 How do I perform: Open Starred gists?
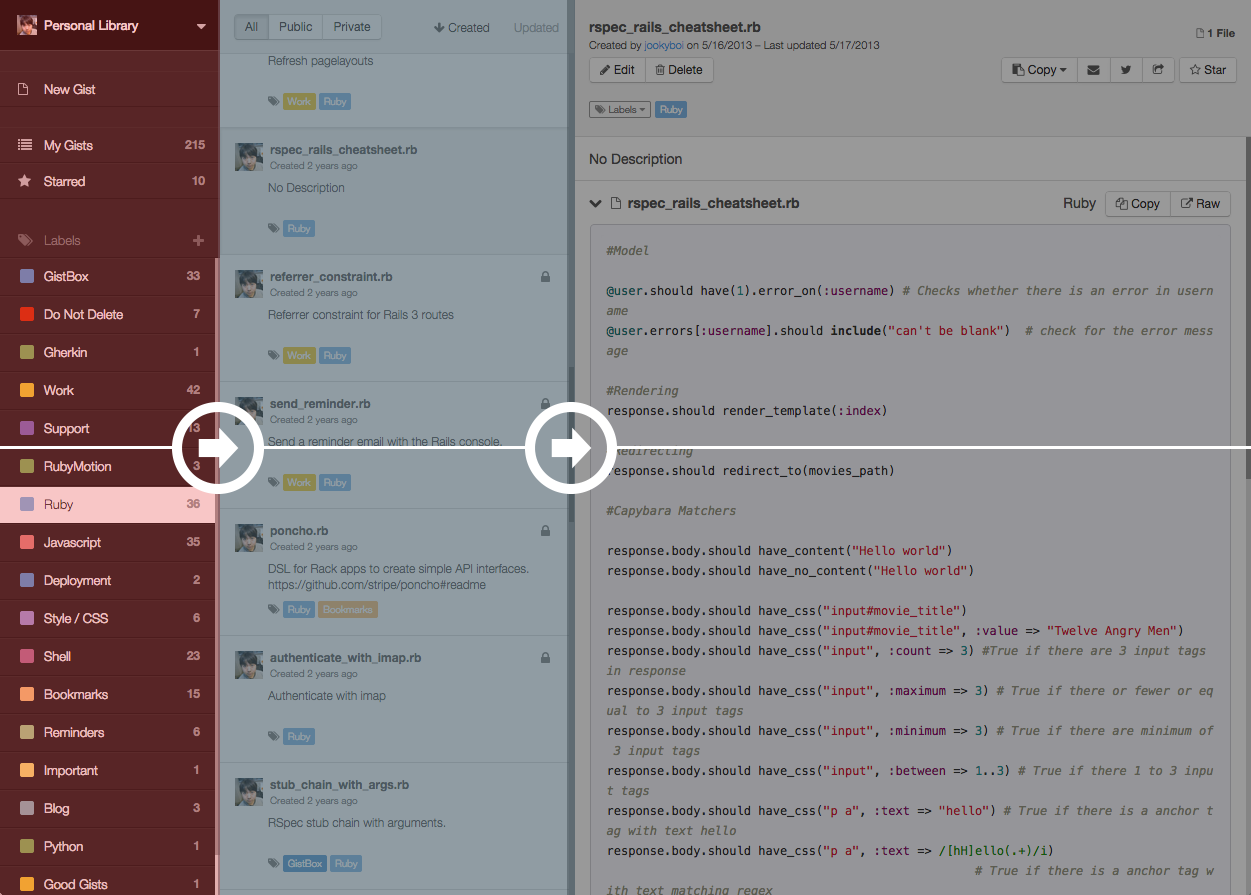click(x=109, y=181)
